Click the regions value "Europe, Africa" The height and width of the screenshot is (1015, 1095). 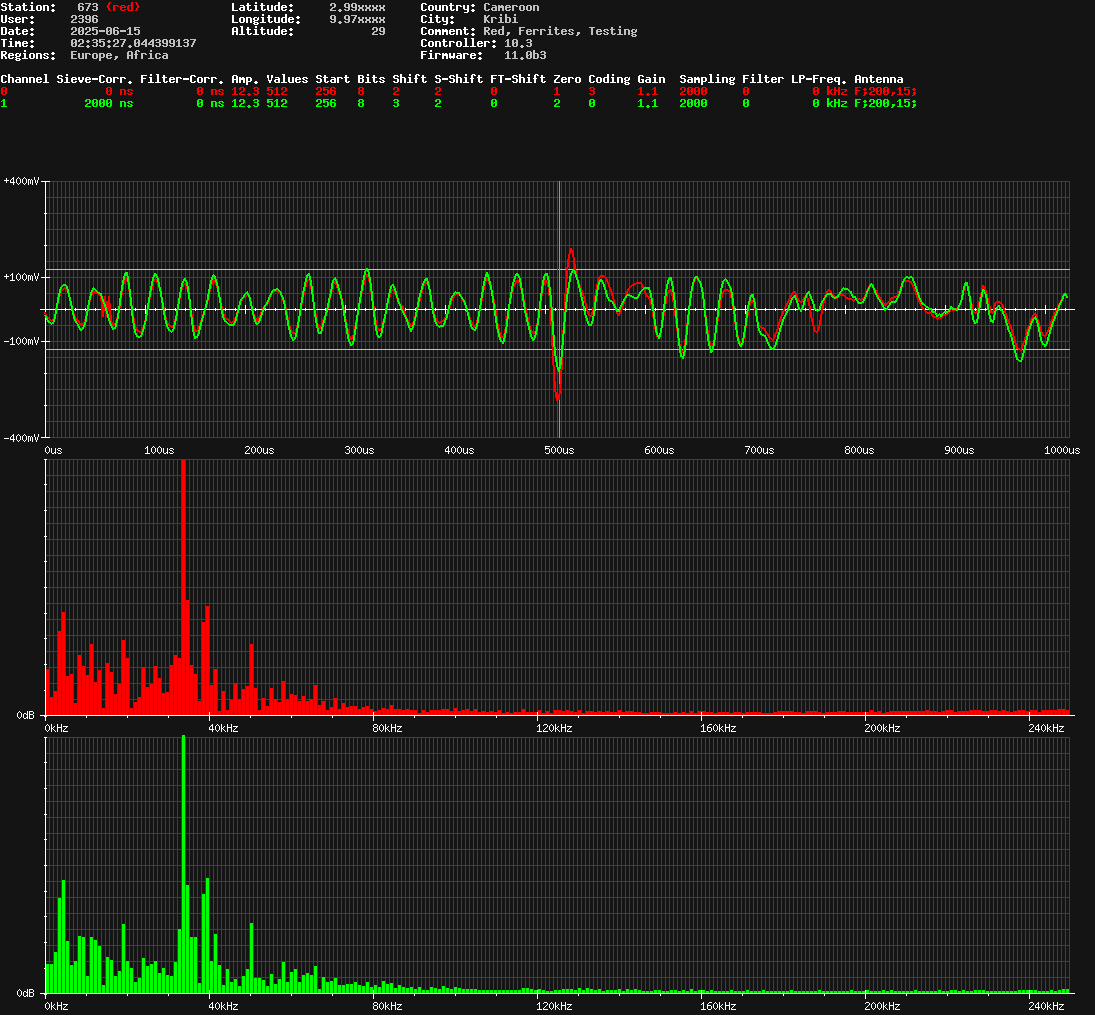pos(119,55)
